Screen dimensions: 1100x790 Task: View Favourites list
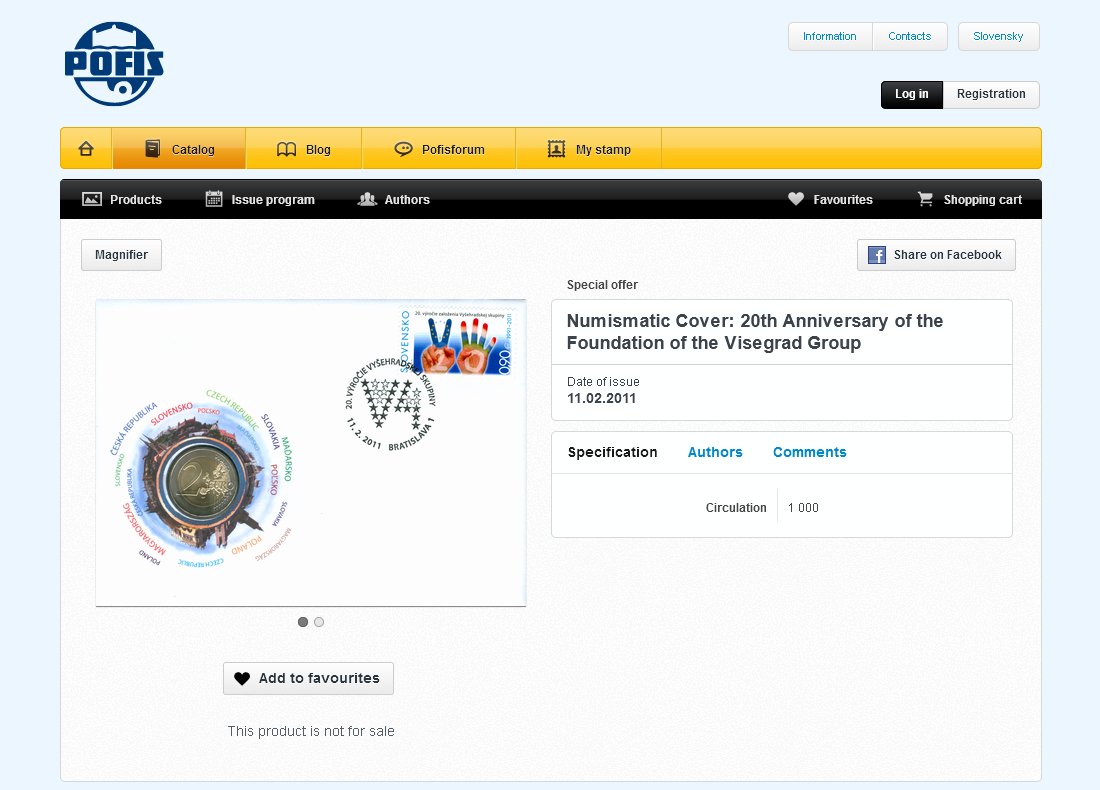tap(831, 199)
